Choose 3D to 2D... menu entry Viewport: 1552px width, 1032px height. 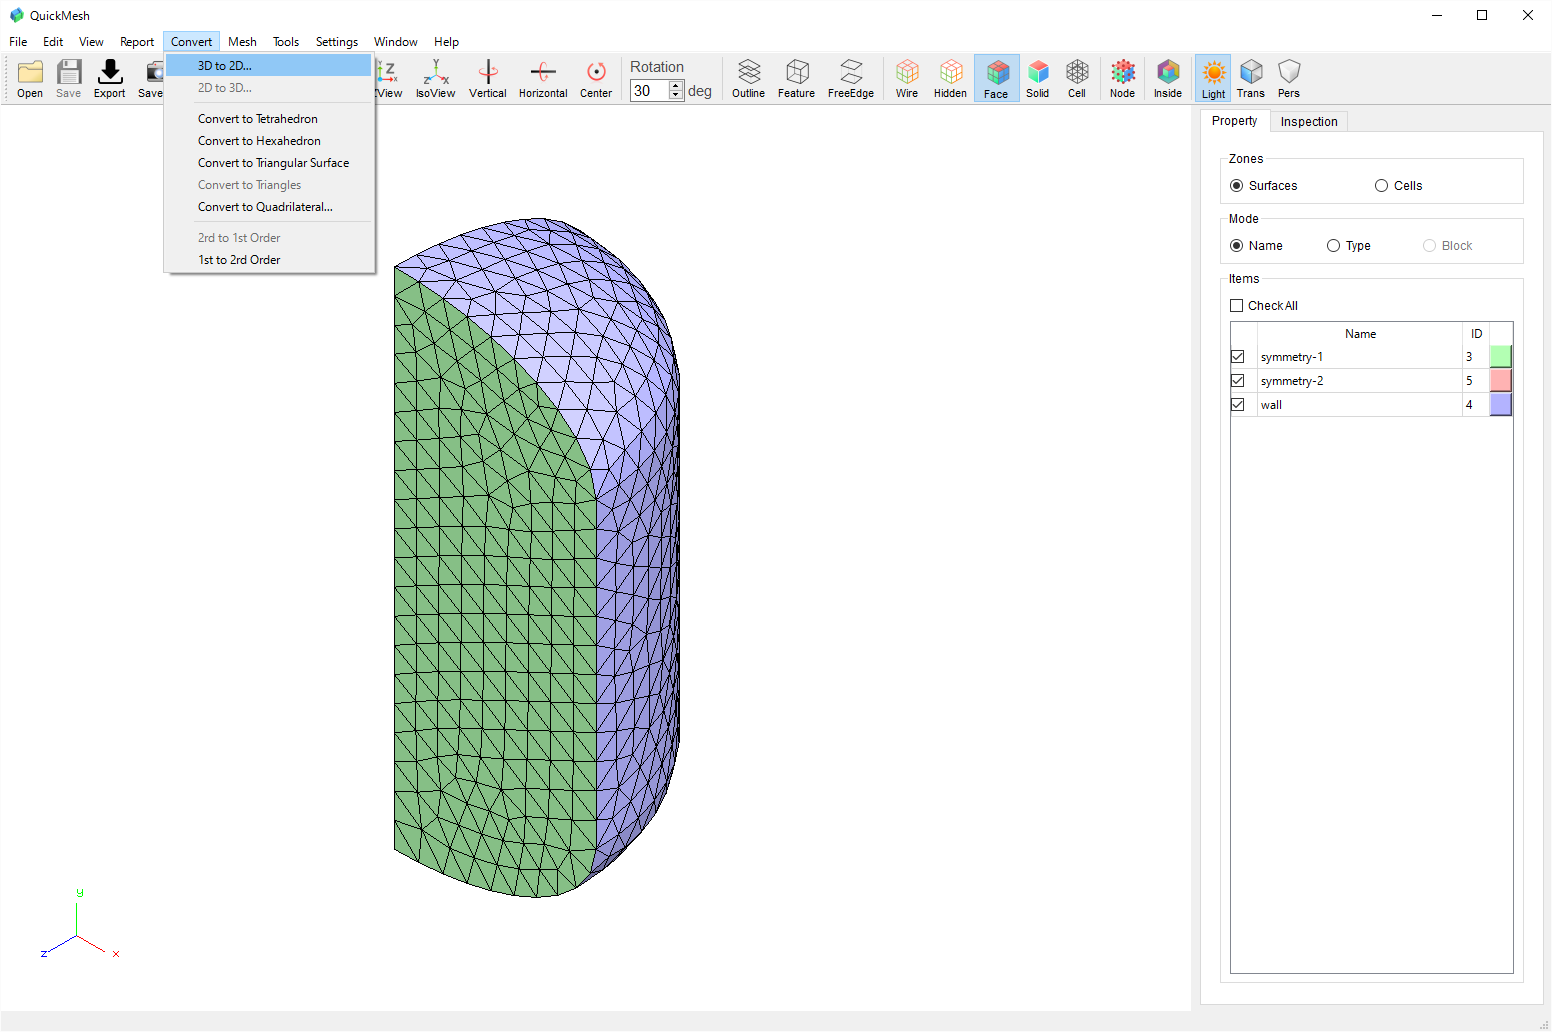268,66
